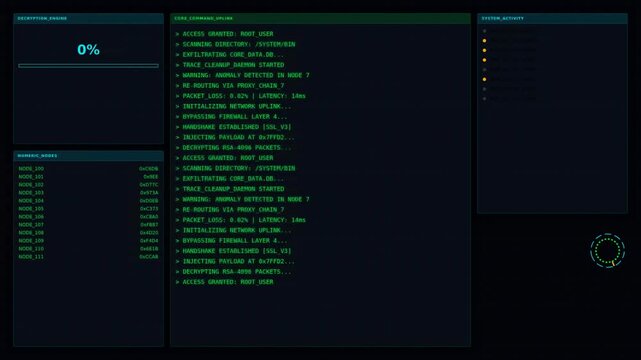Select the DECRYPTION_ENGINE panel header
Viewport: 641px width, 360px height.
pos(88,18)
